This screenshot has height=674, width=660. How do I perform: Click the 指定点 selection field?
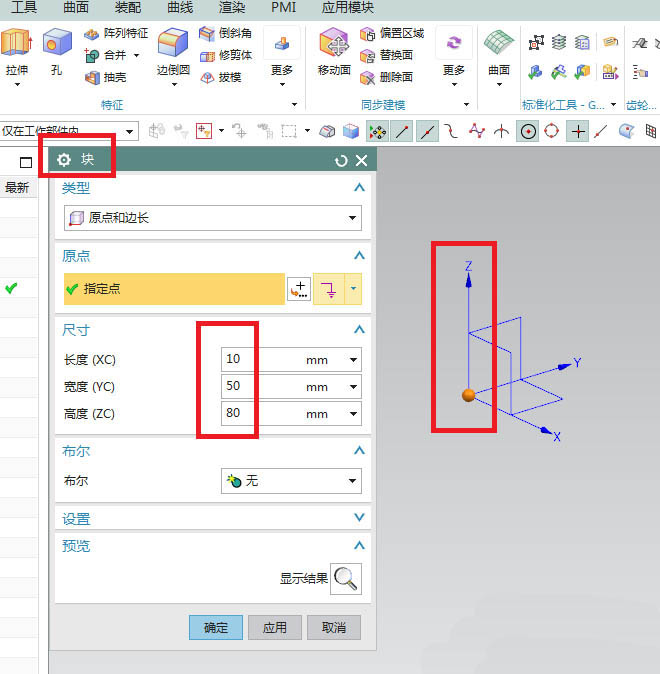pyautogui.click(x=174, y=289)
